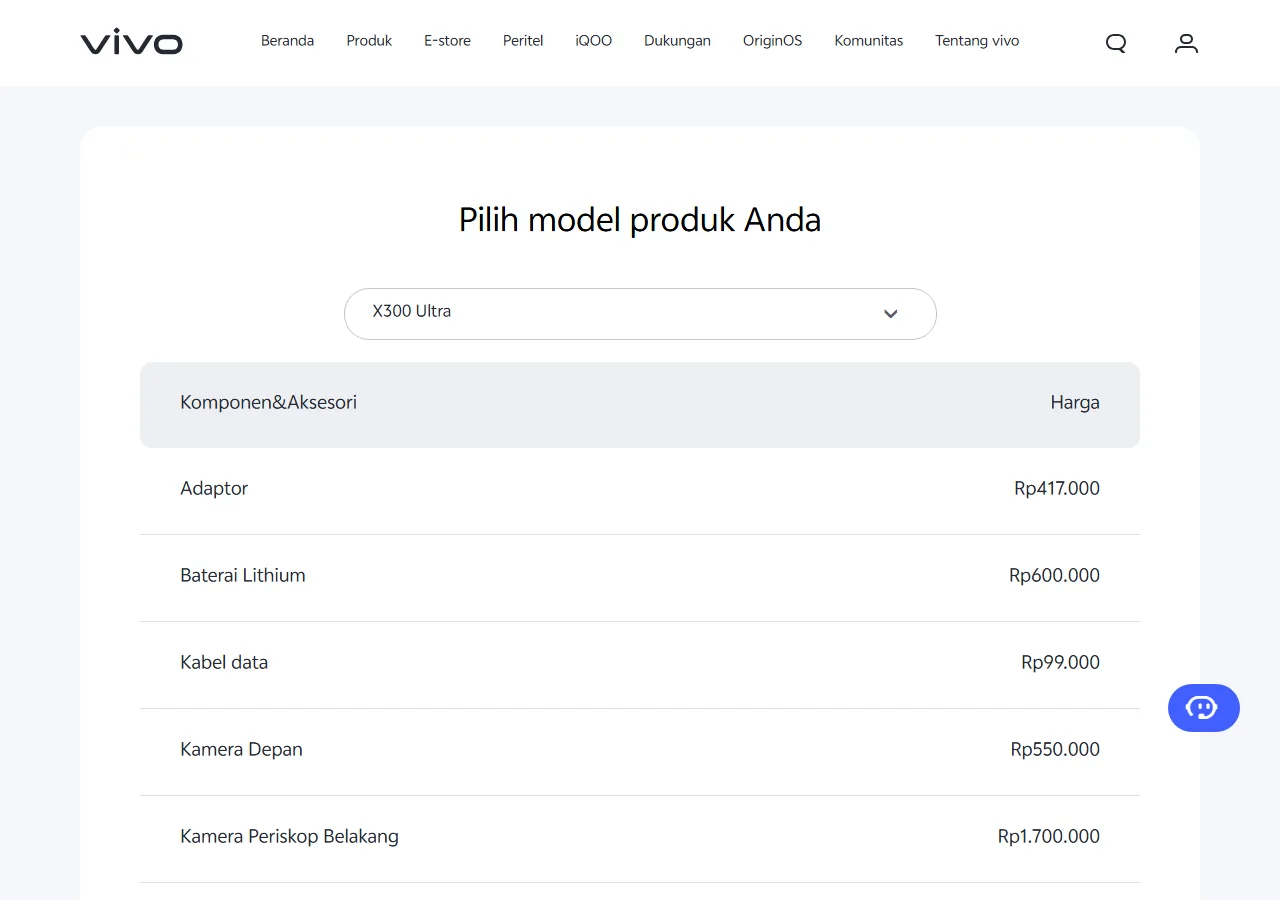
Task: Select the Peritel nav item
Action: click(523, 41)
